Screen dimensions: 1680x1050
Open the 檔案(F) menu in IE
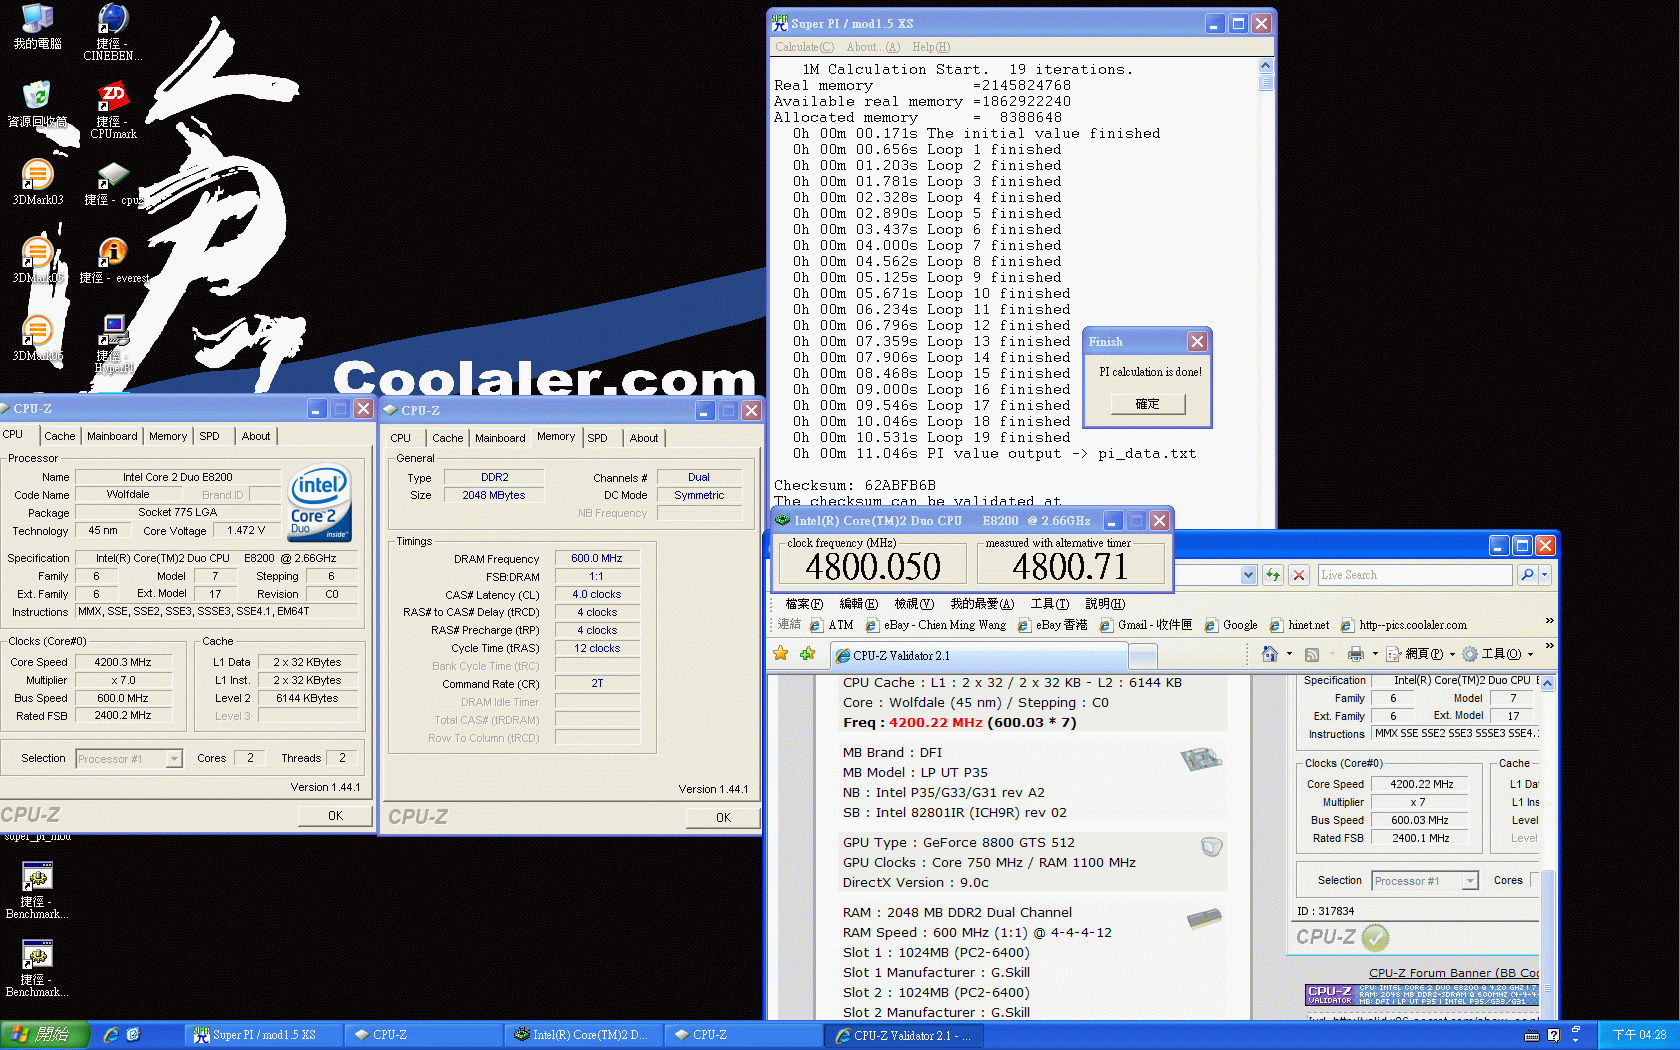(x=804, y=604)
